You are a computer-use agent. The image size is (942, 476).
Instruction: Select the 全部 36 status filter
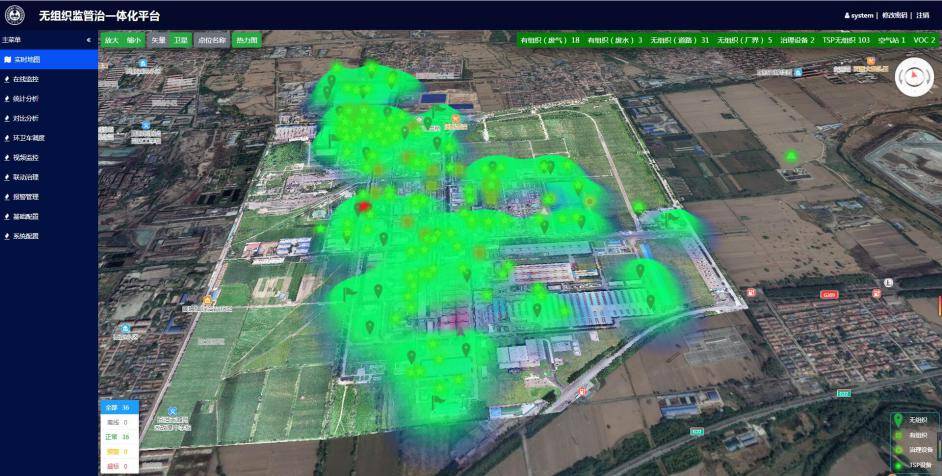pyautogui.click(x=118, y=407)
